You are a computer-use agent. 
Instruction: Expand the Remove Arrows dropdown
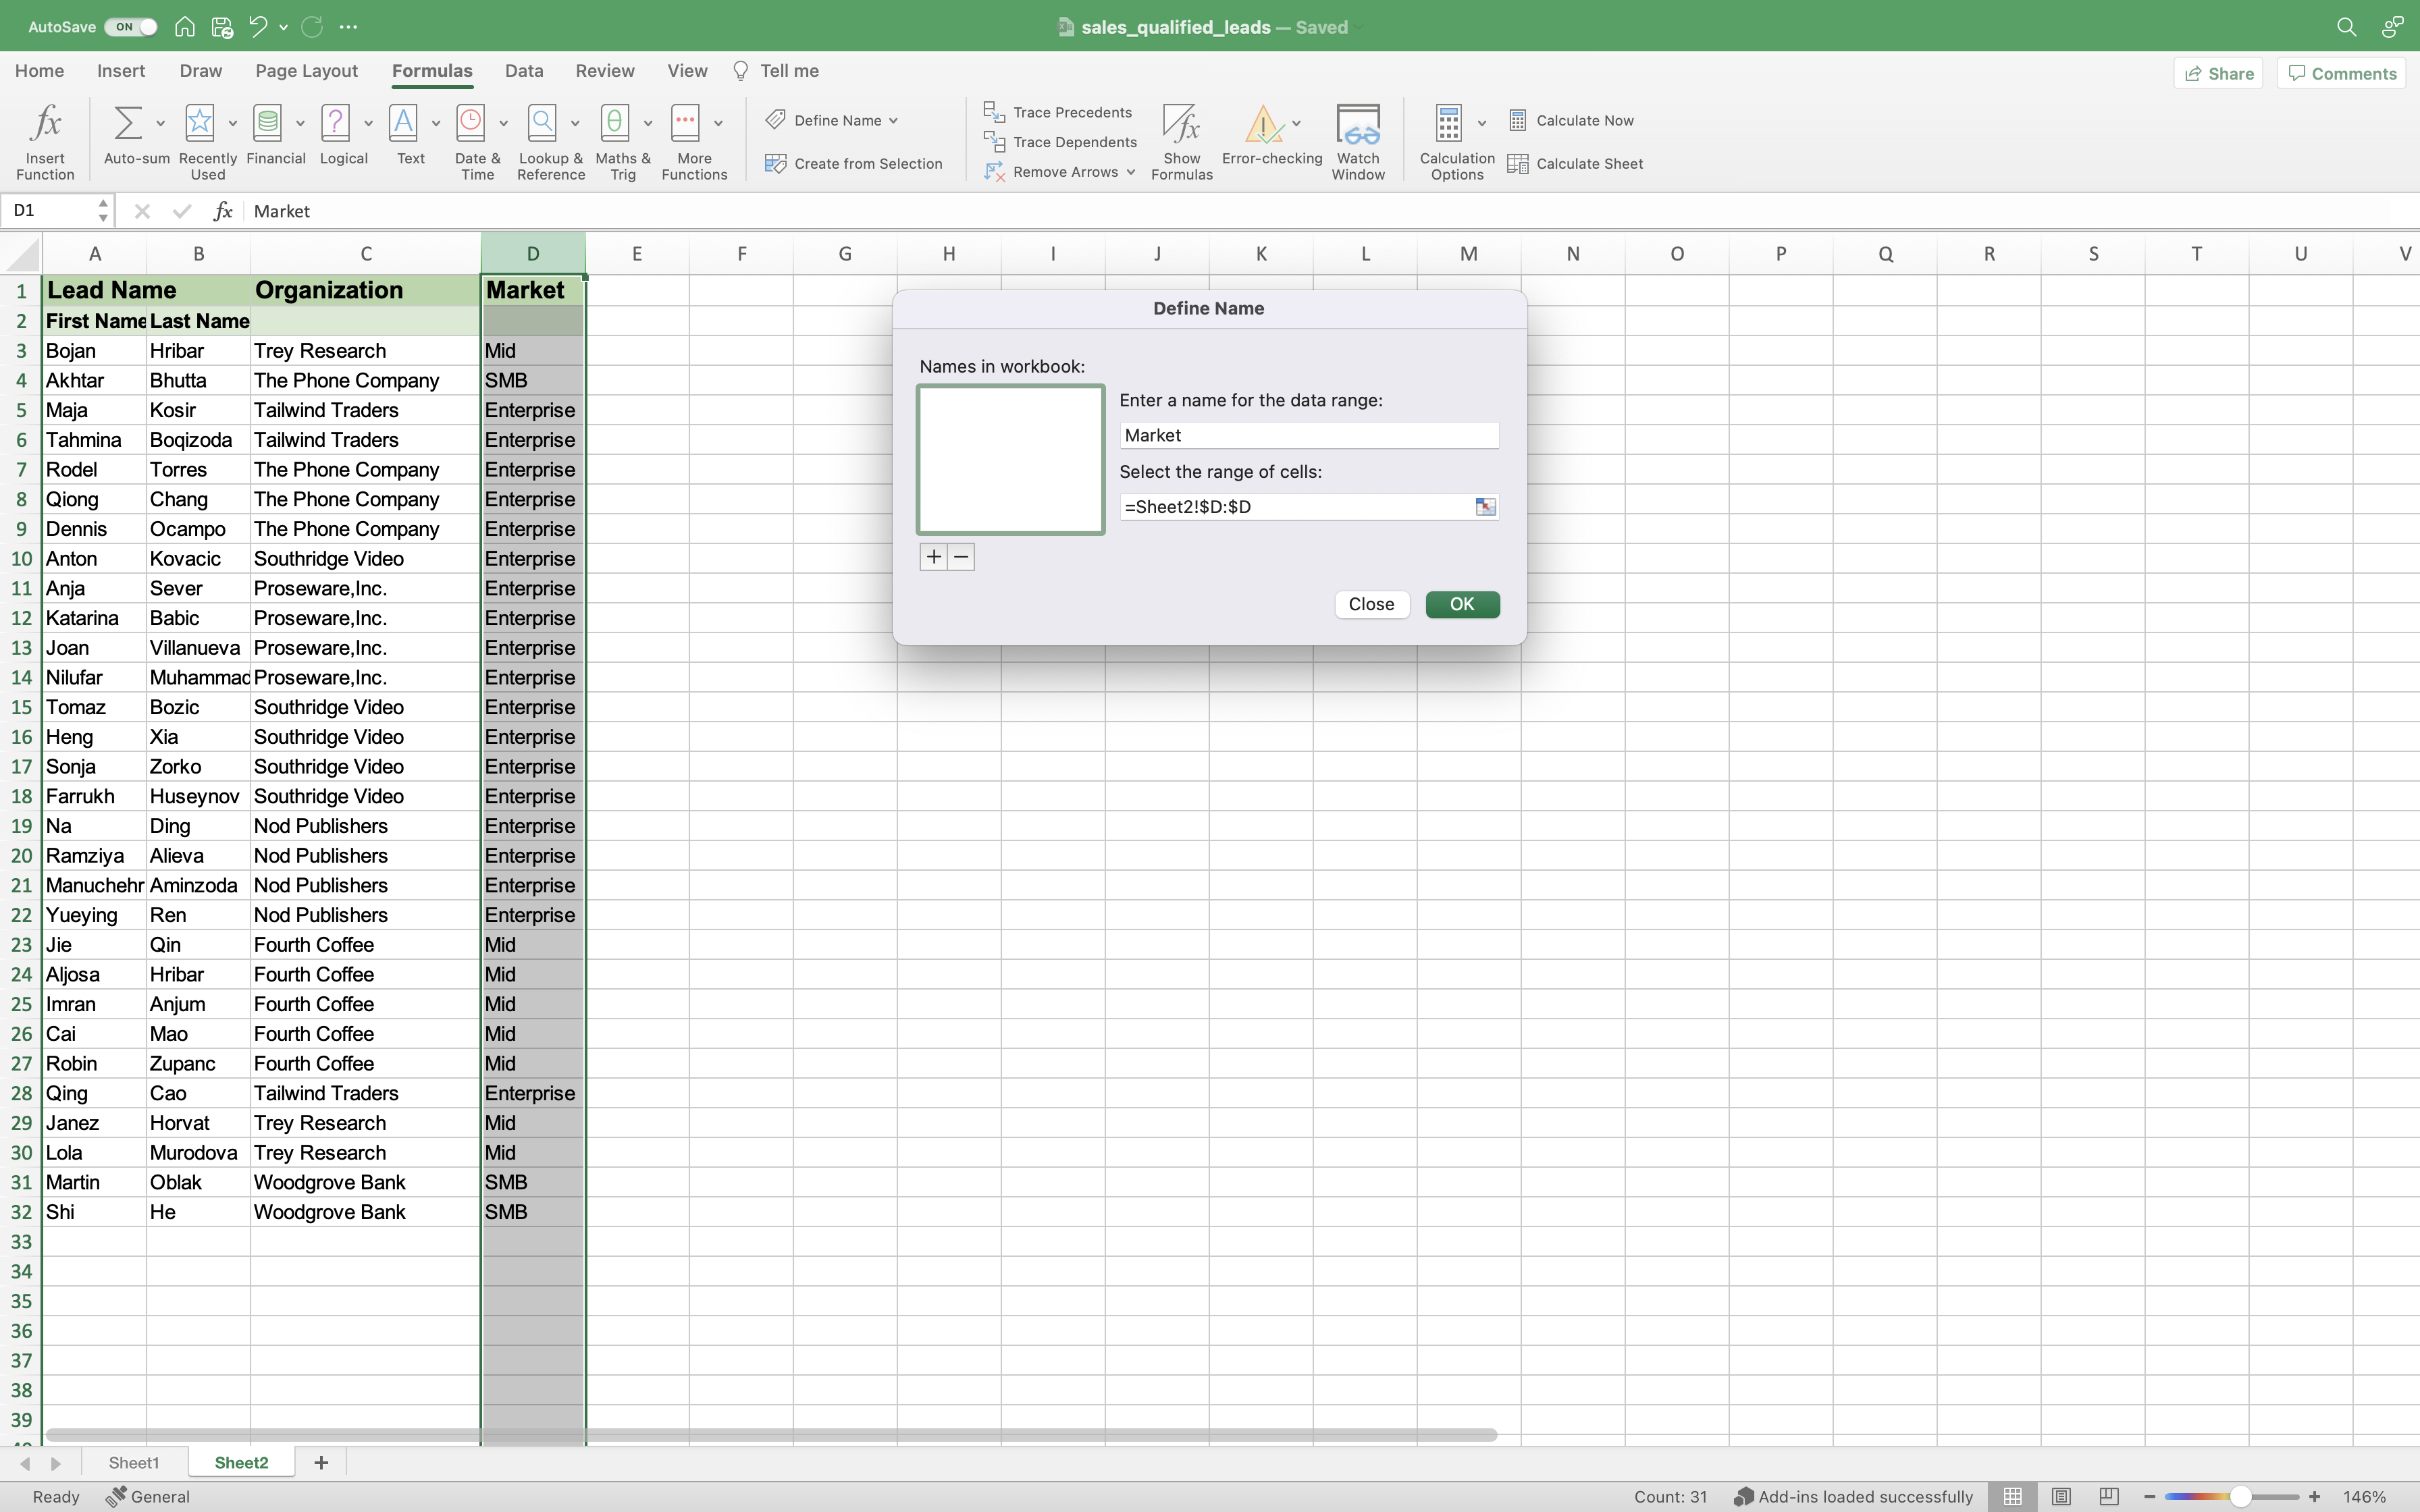[1131, 172]
